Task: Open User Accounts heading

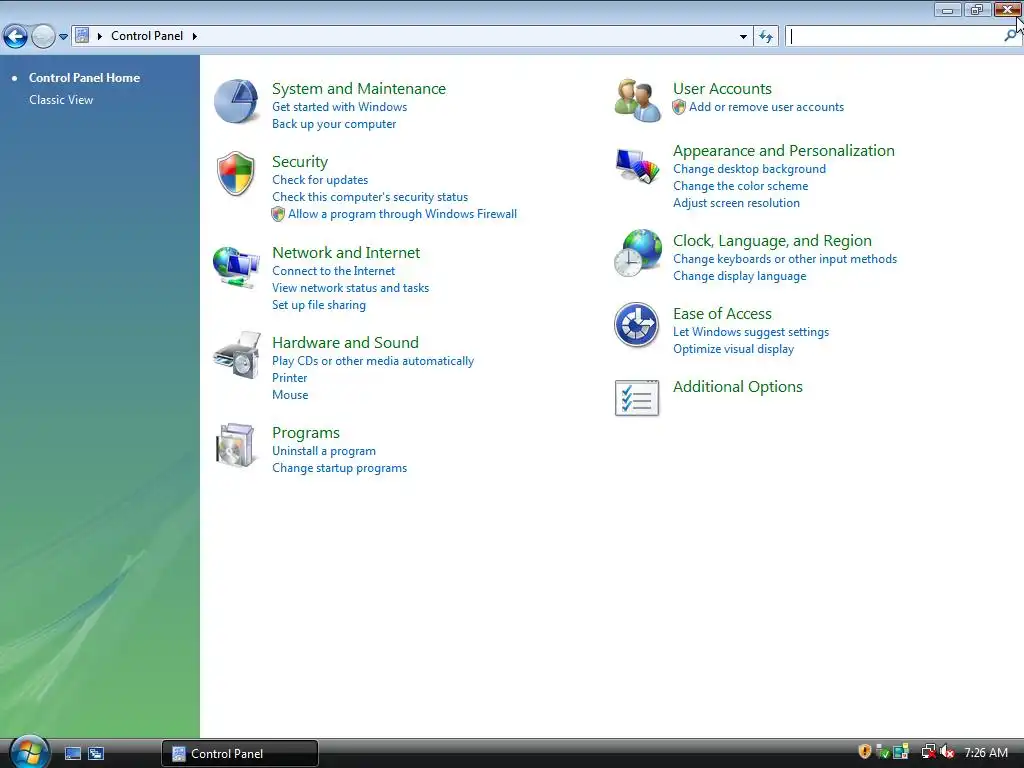Action: [722, 89]
